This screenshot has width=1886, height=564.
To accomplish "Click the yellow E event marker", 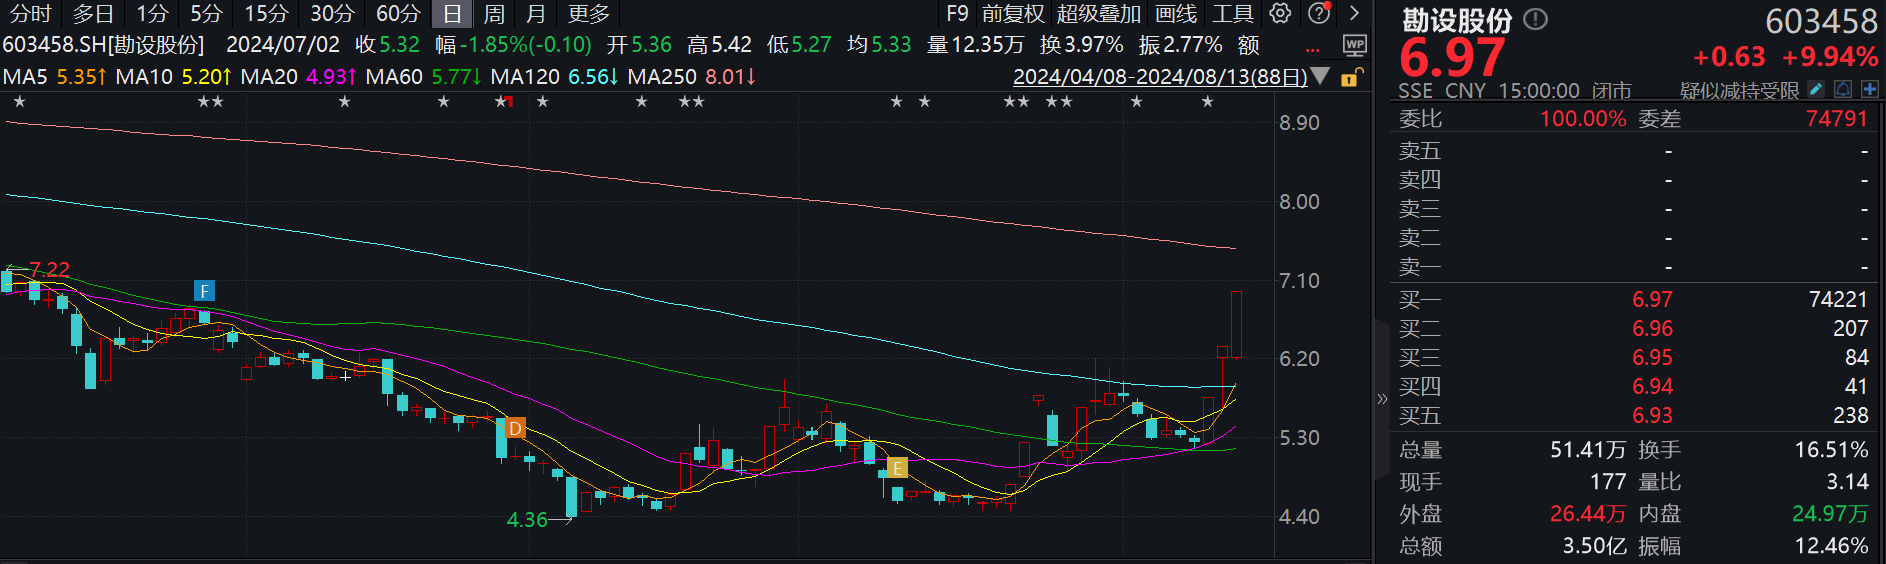I will (897, 468).
